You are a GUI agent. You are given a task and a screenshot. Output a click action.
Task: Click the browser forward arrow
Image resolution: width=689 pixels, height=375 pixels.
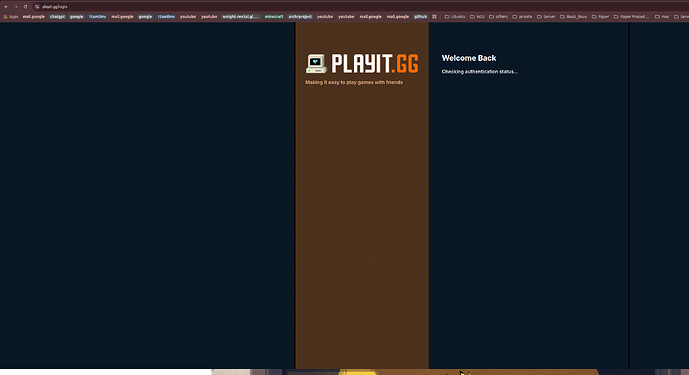pyautogui.click(x=16, y=7)
